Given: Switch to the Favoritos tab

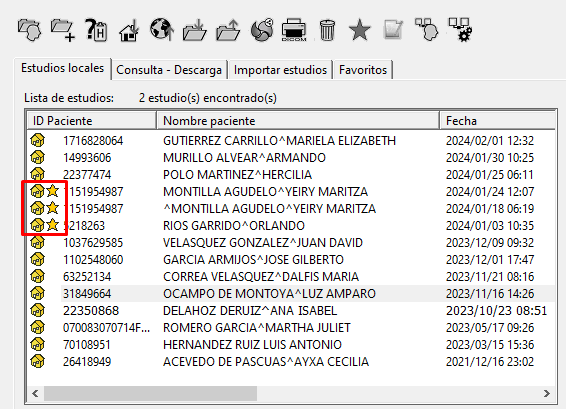Looking at the screenshot, I should [x=363, y=70].
